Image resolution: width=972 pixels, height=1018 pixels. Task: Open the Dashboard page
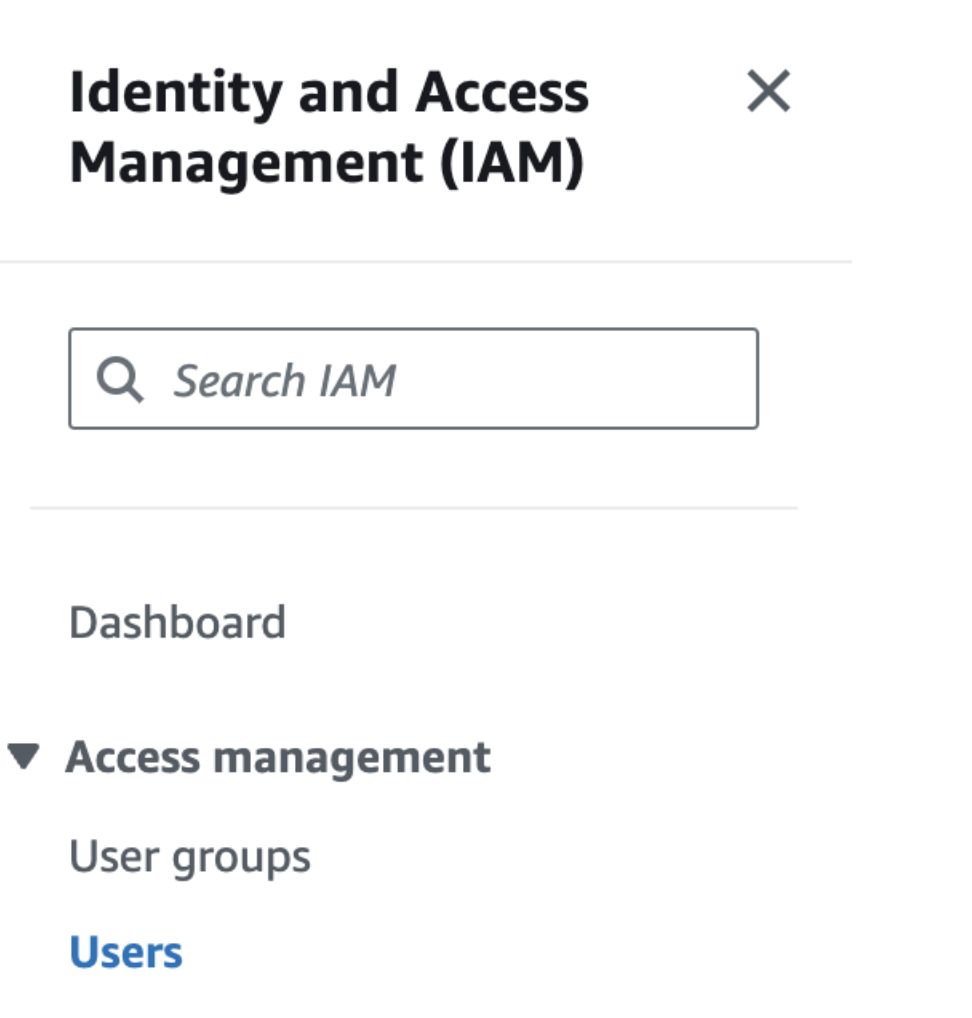tap(177, 623)
